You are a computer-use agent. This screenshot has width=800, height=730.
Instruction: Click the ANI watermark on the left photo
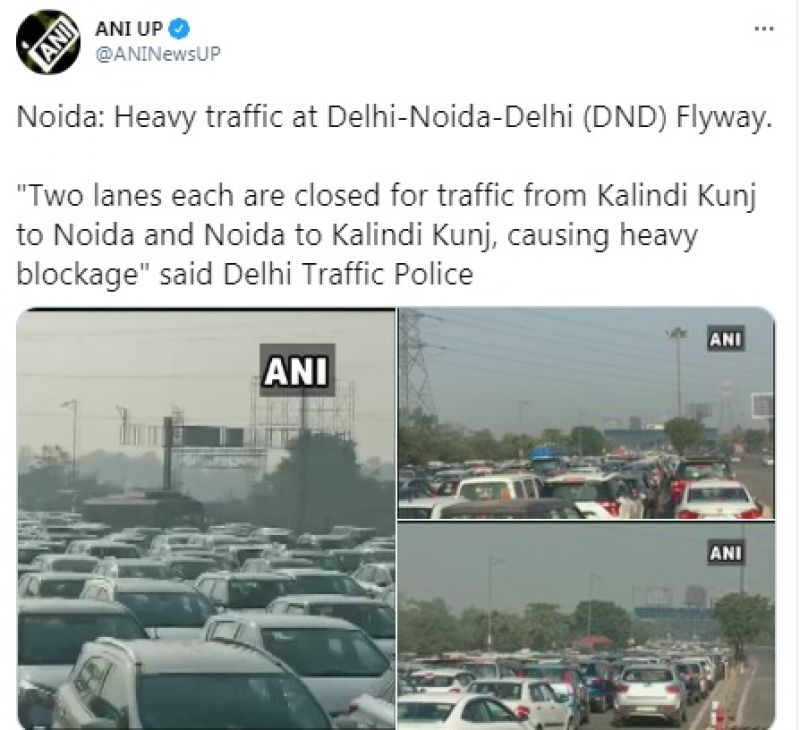pos(297,370)
